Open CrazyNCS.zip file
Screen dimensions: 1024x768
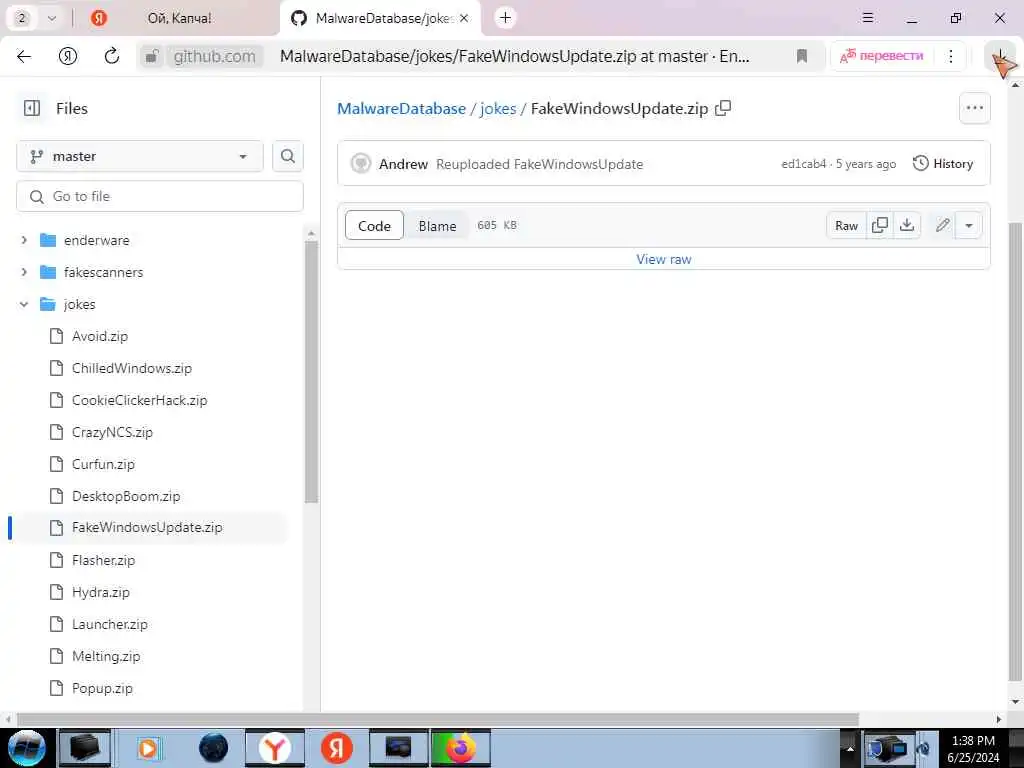112,432
